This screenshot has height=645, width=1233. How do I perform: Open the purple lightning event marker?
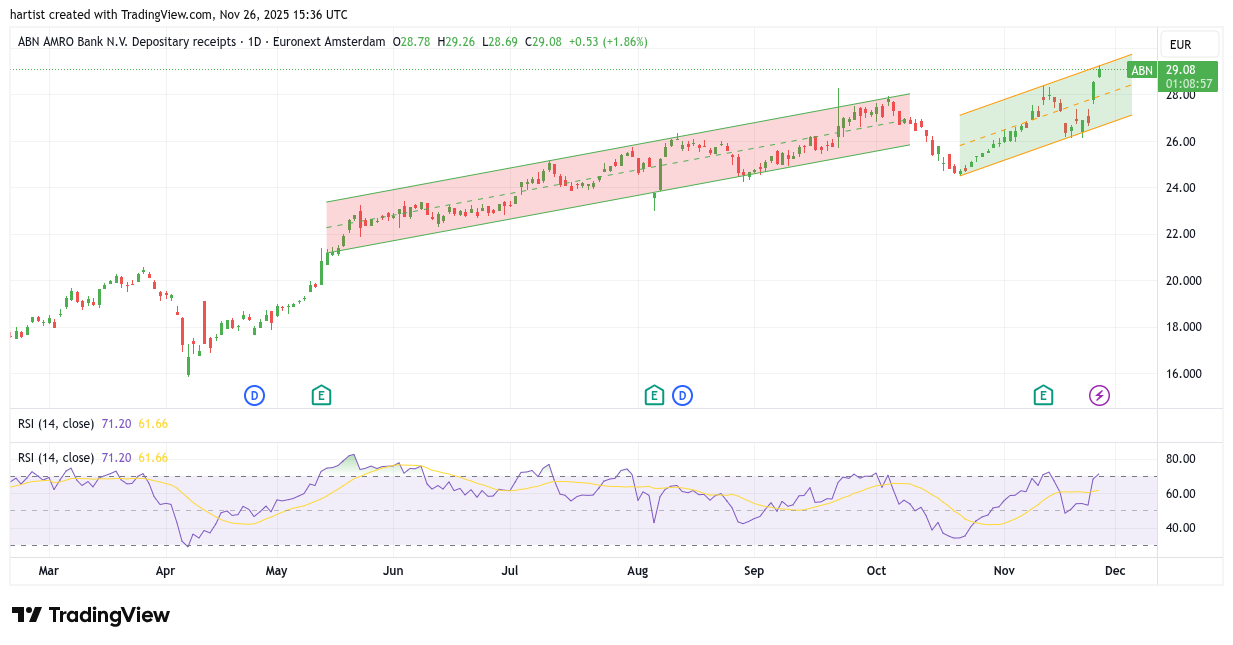(1099, 396)
